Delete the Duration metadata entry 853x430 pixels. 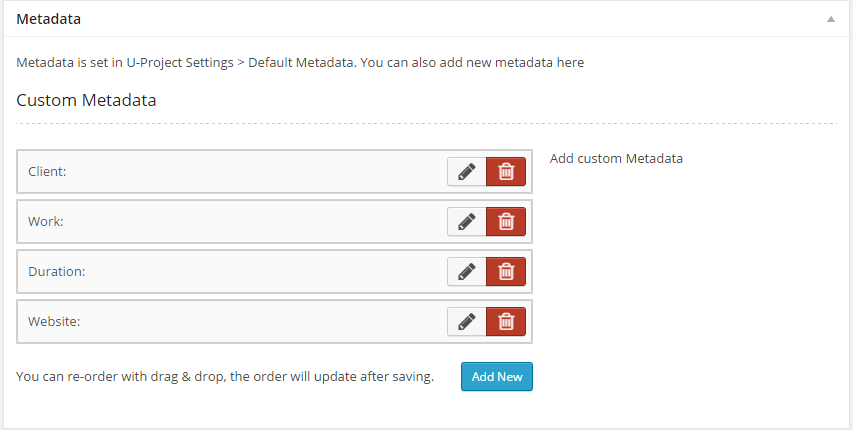506,271
